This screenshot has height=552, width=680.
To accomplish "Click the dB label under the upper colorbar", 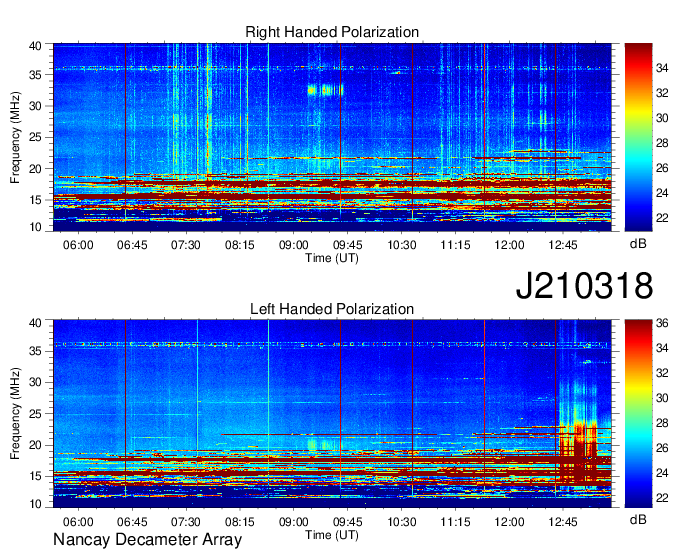I will (638, 244).
